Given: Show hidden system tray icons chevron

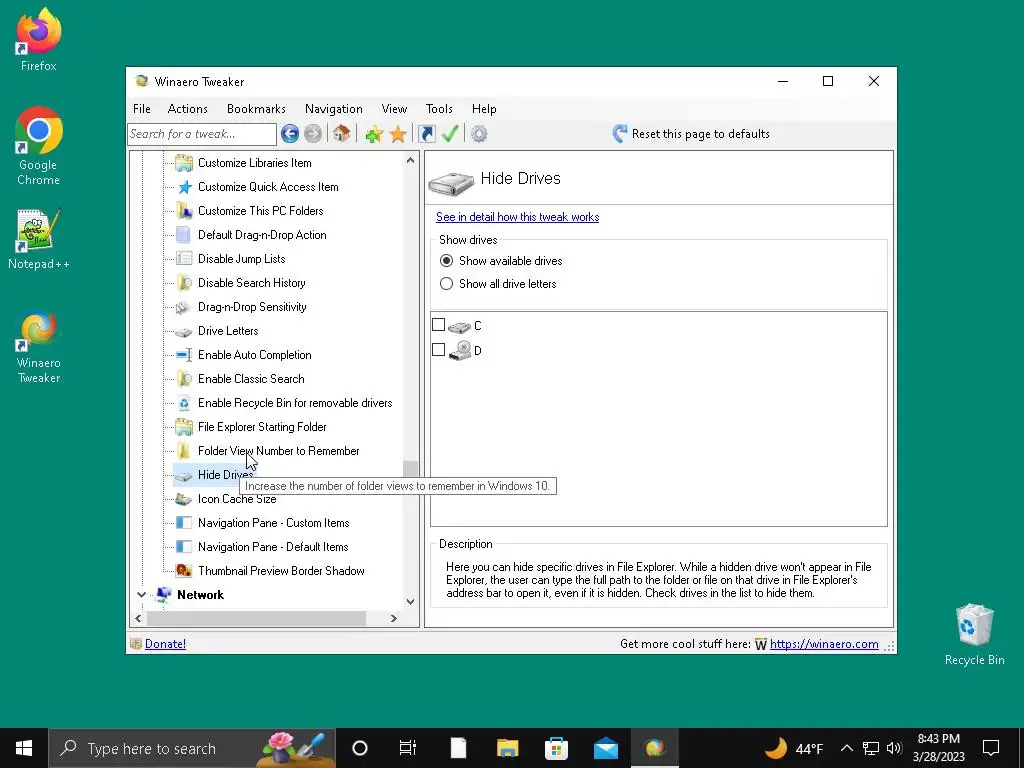Looking at the screenshot, I should [846, 748].
